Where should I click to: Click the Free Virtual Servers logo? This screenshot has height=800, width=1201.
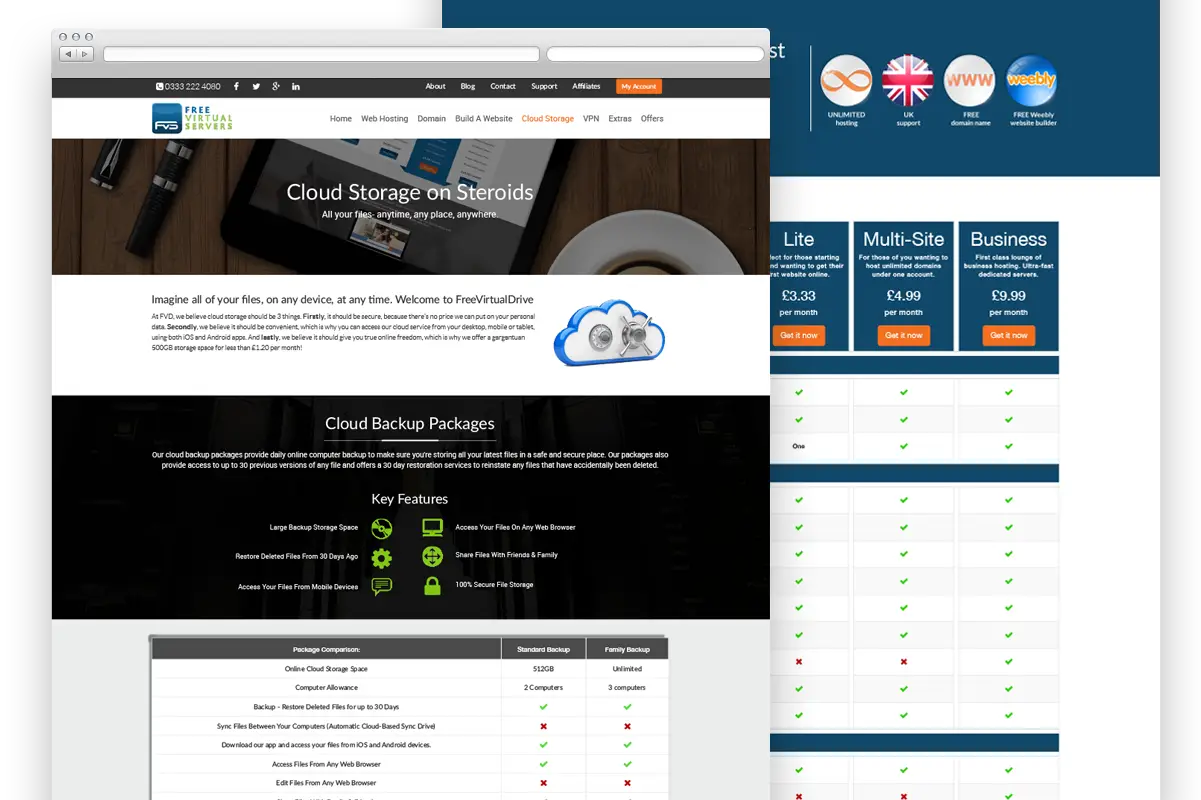point(192,118)
